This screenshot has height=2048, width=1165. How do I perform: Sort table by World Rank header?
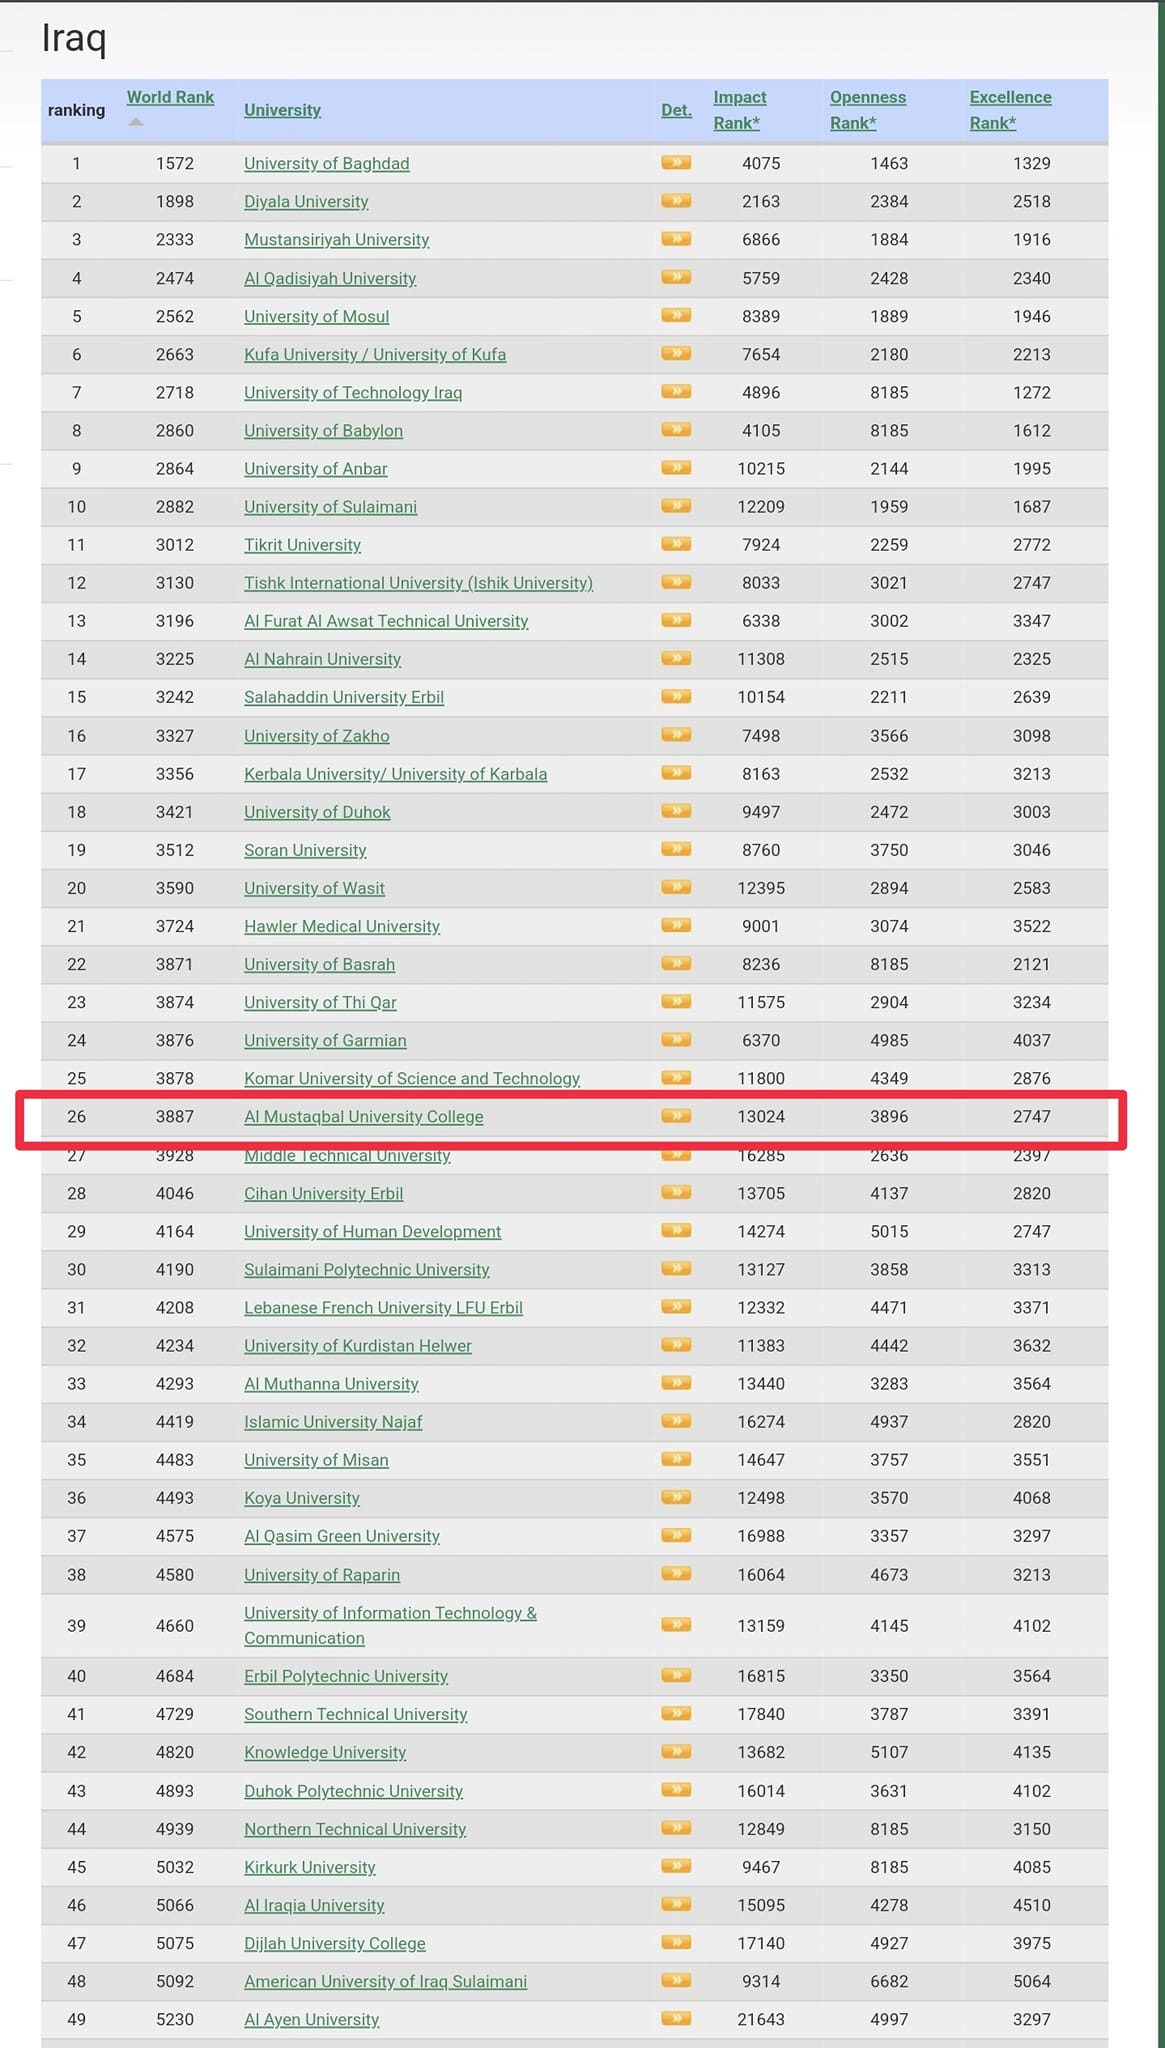pos(170,97)
